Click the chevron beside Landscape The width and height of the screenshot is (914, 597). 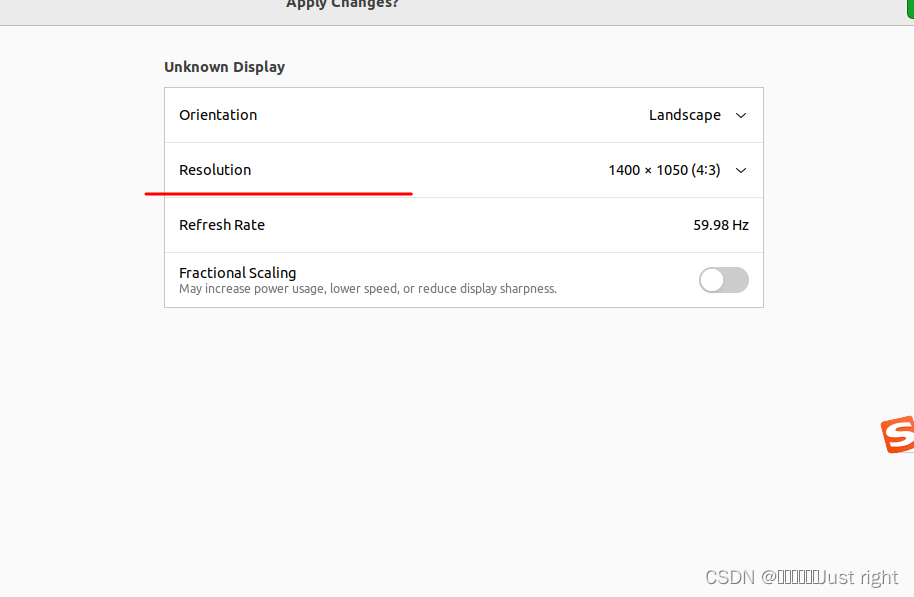[x=740, y=115]
